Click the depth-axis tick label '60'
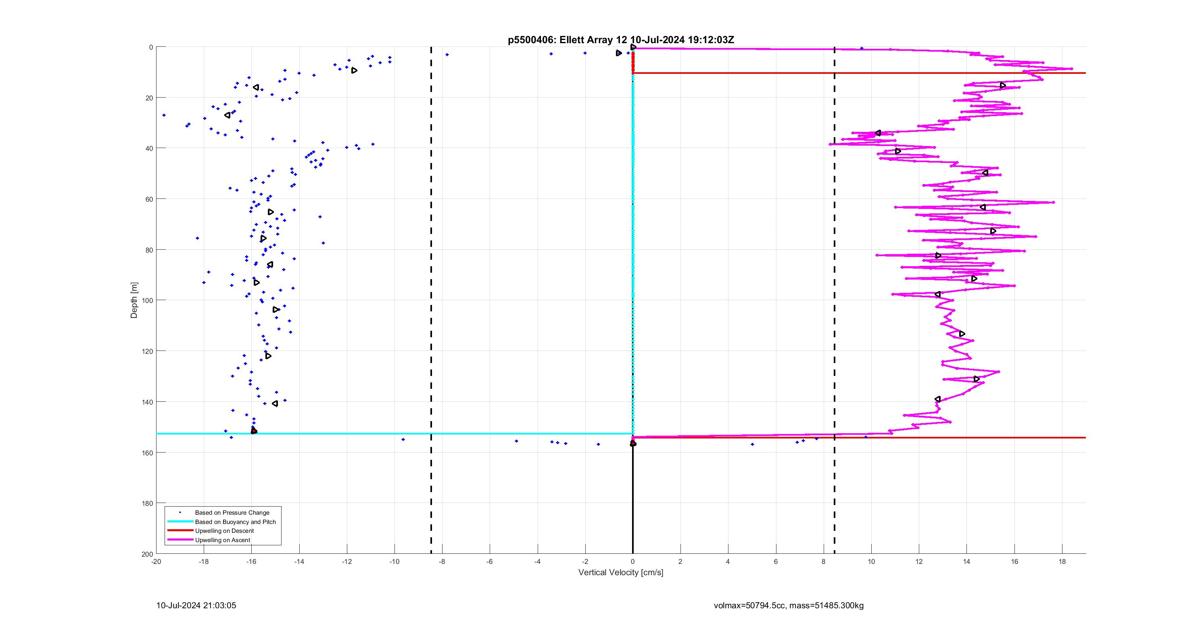Image resolution: width=1200 pixels, height=622 pixels. [x=147, y=199]
